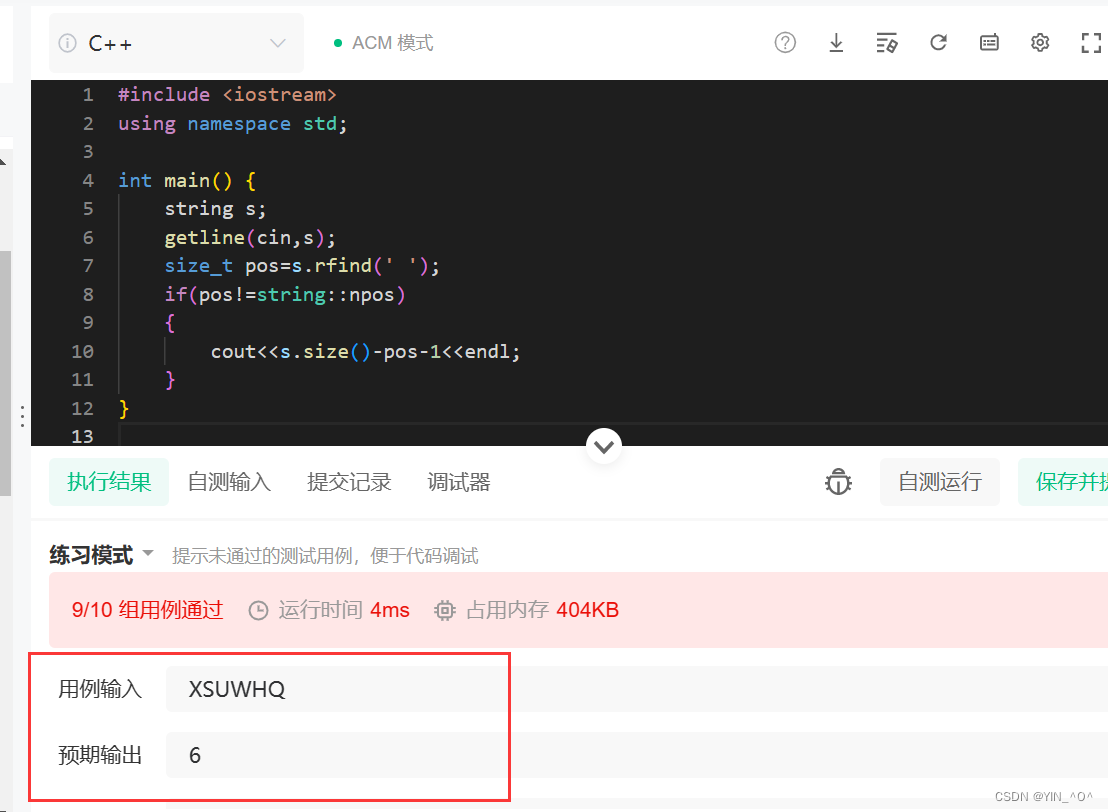Screen dimensions: 1108x812
Task: Switch to the 自测输入 tab
Action: [229, 481]
